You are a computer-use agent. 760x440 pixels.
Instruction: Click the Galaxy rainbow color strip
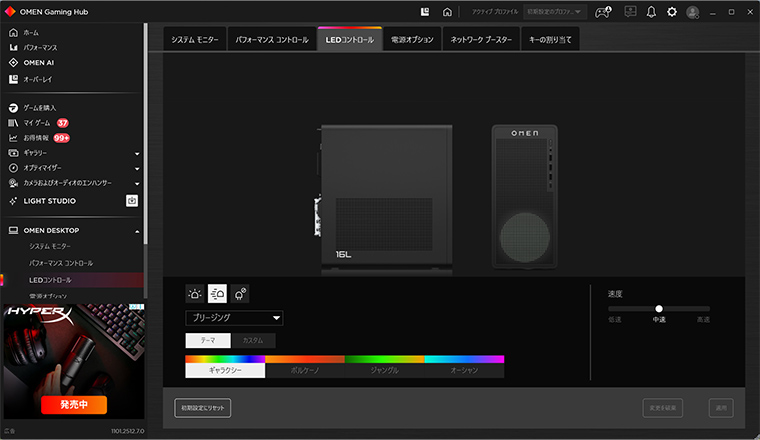[x=225, y=359]
